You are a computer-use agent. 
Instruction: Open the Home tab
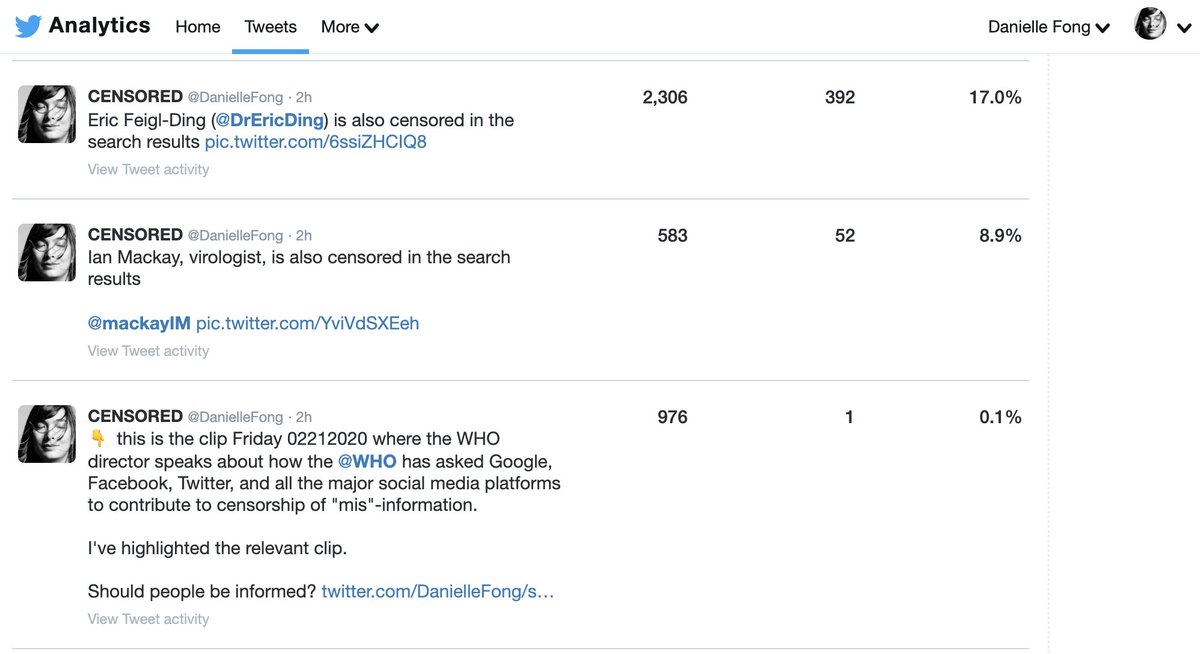pyautogui.click(x=198, y=27)
